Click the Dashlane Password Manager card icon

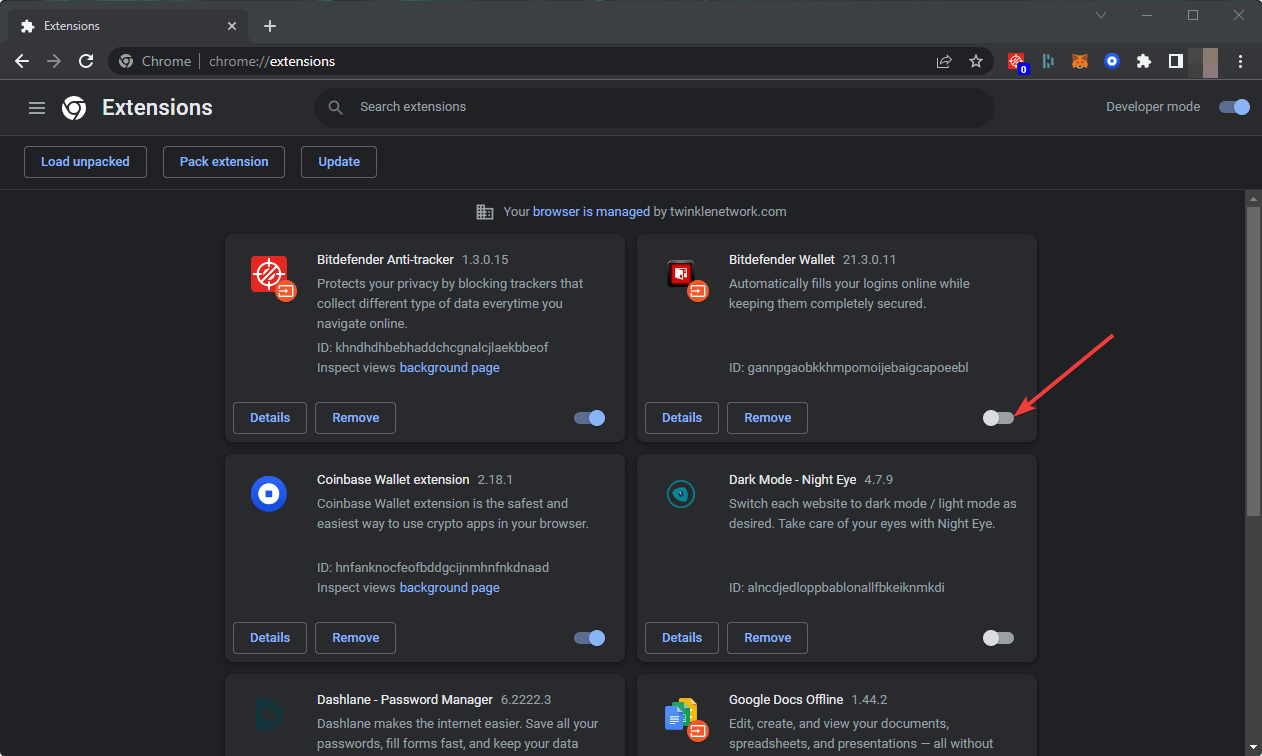tap(269, 713)
